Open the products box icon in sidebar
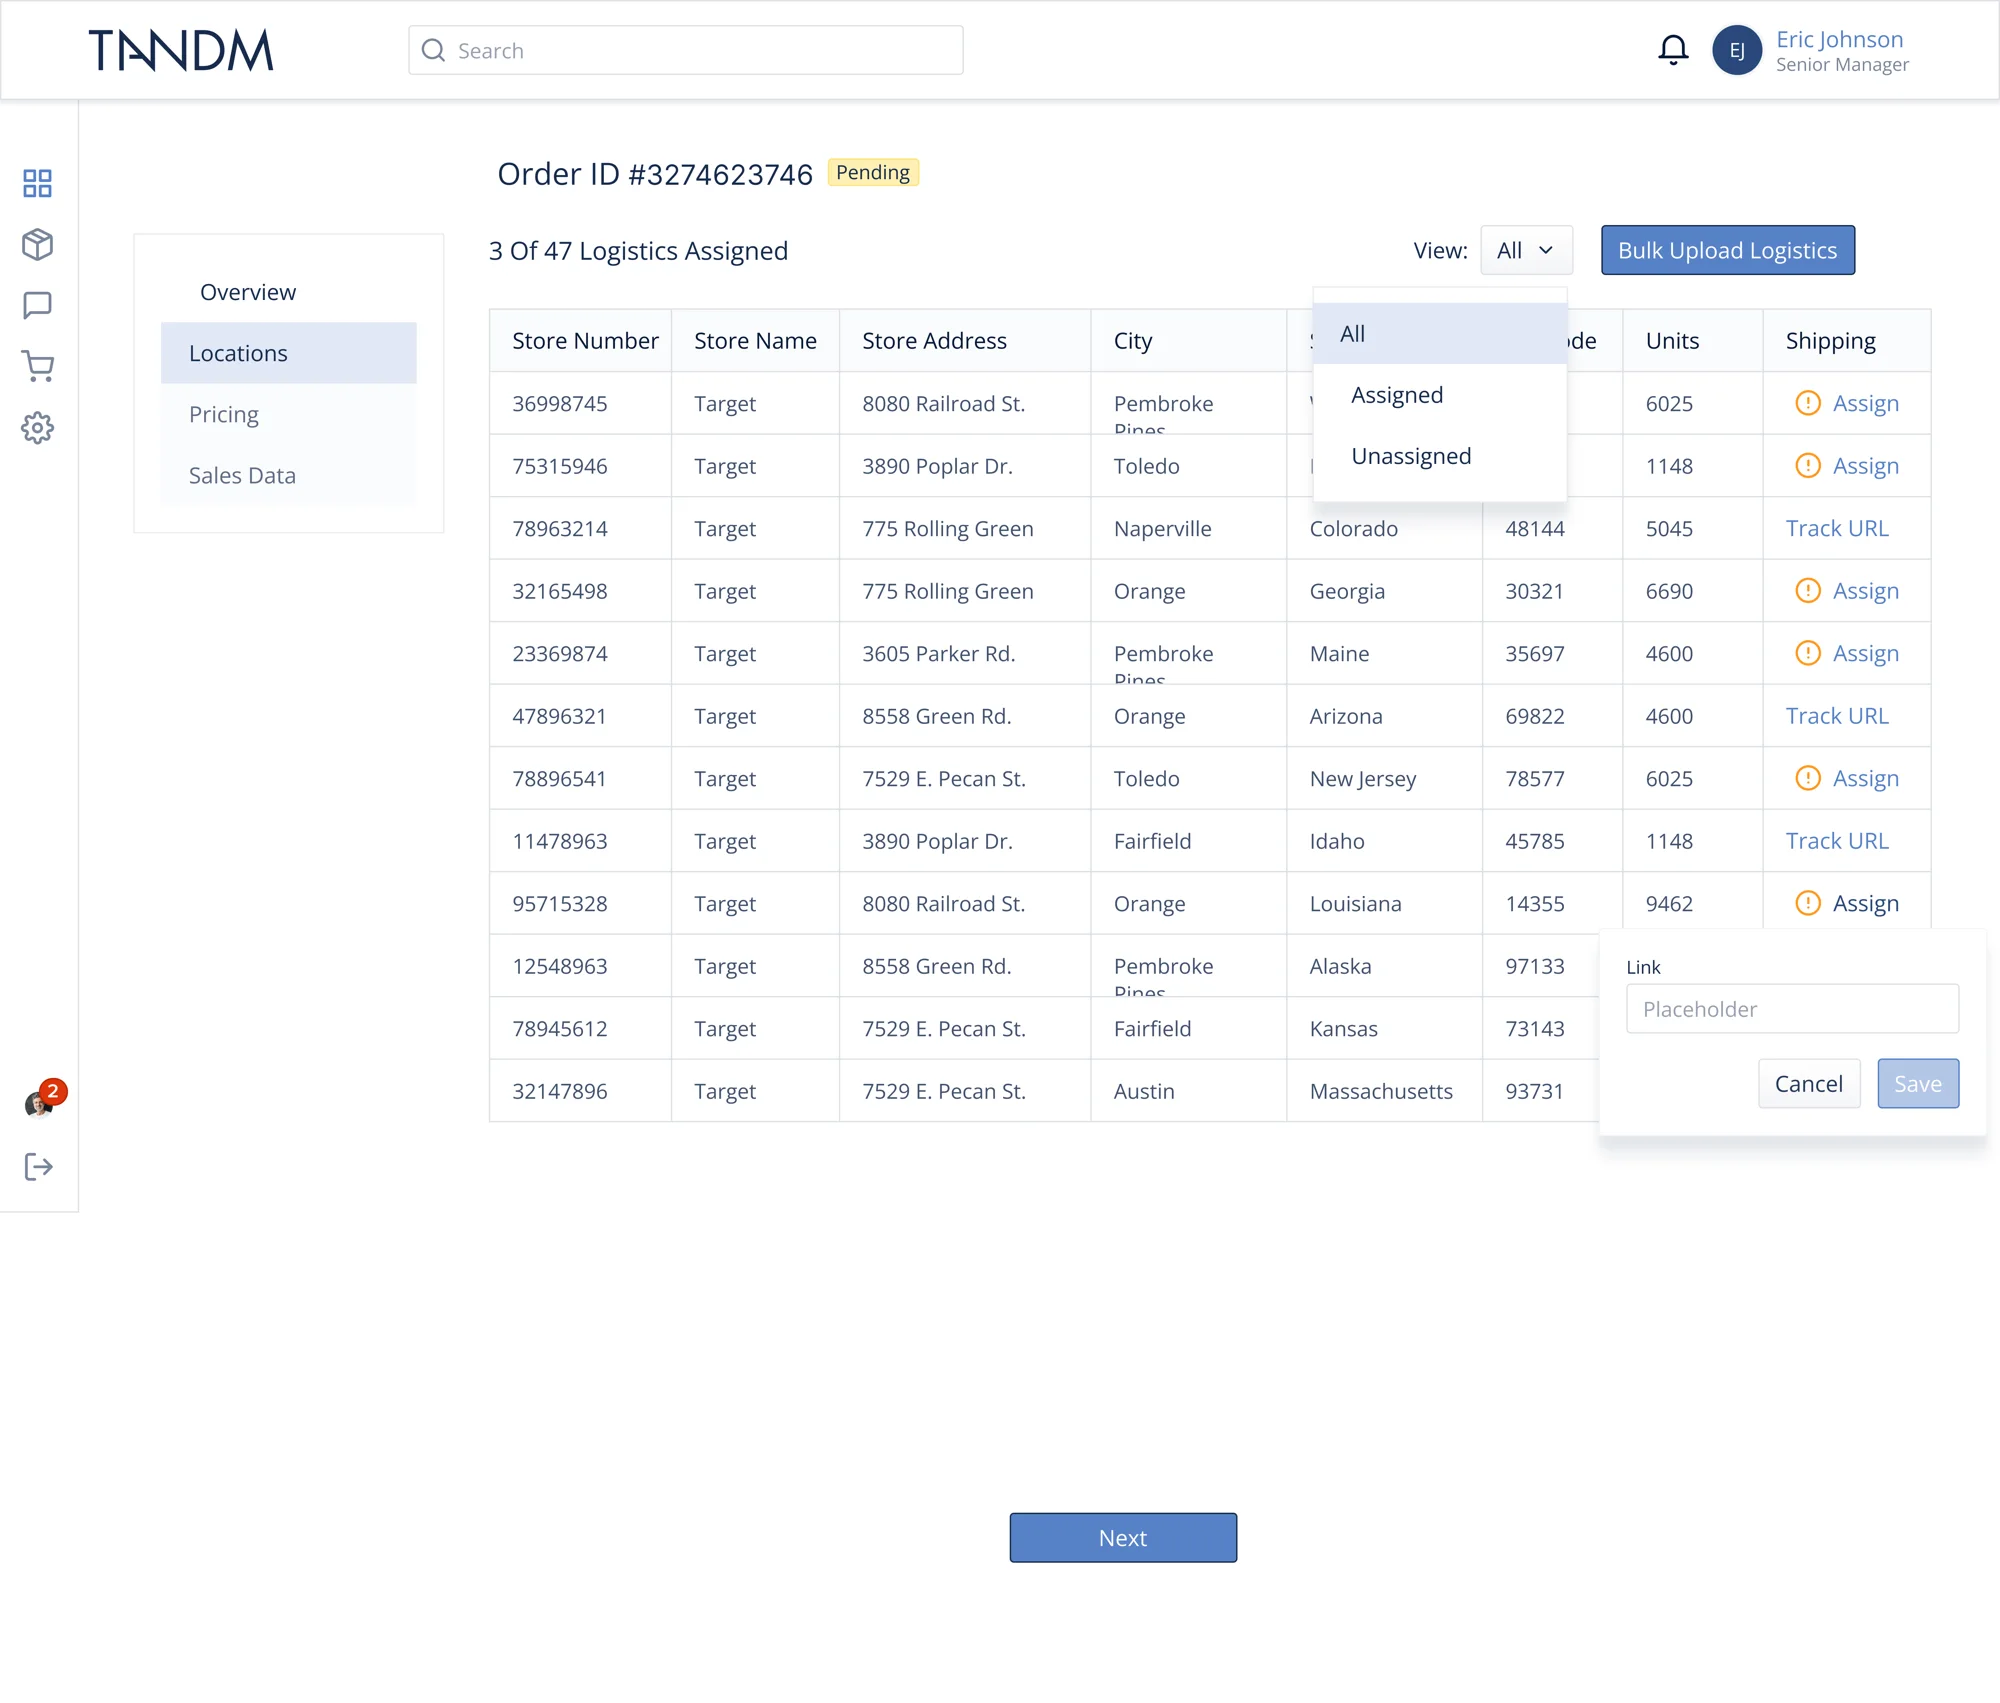Image resolution: width=2000 pixels, height=1703 pixels. point(37,244)
